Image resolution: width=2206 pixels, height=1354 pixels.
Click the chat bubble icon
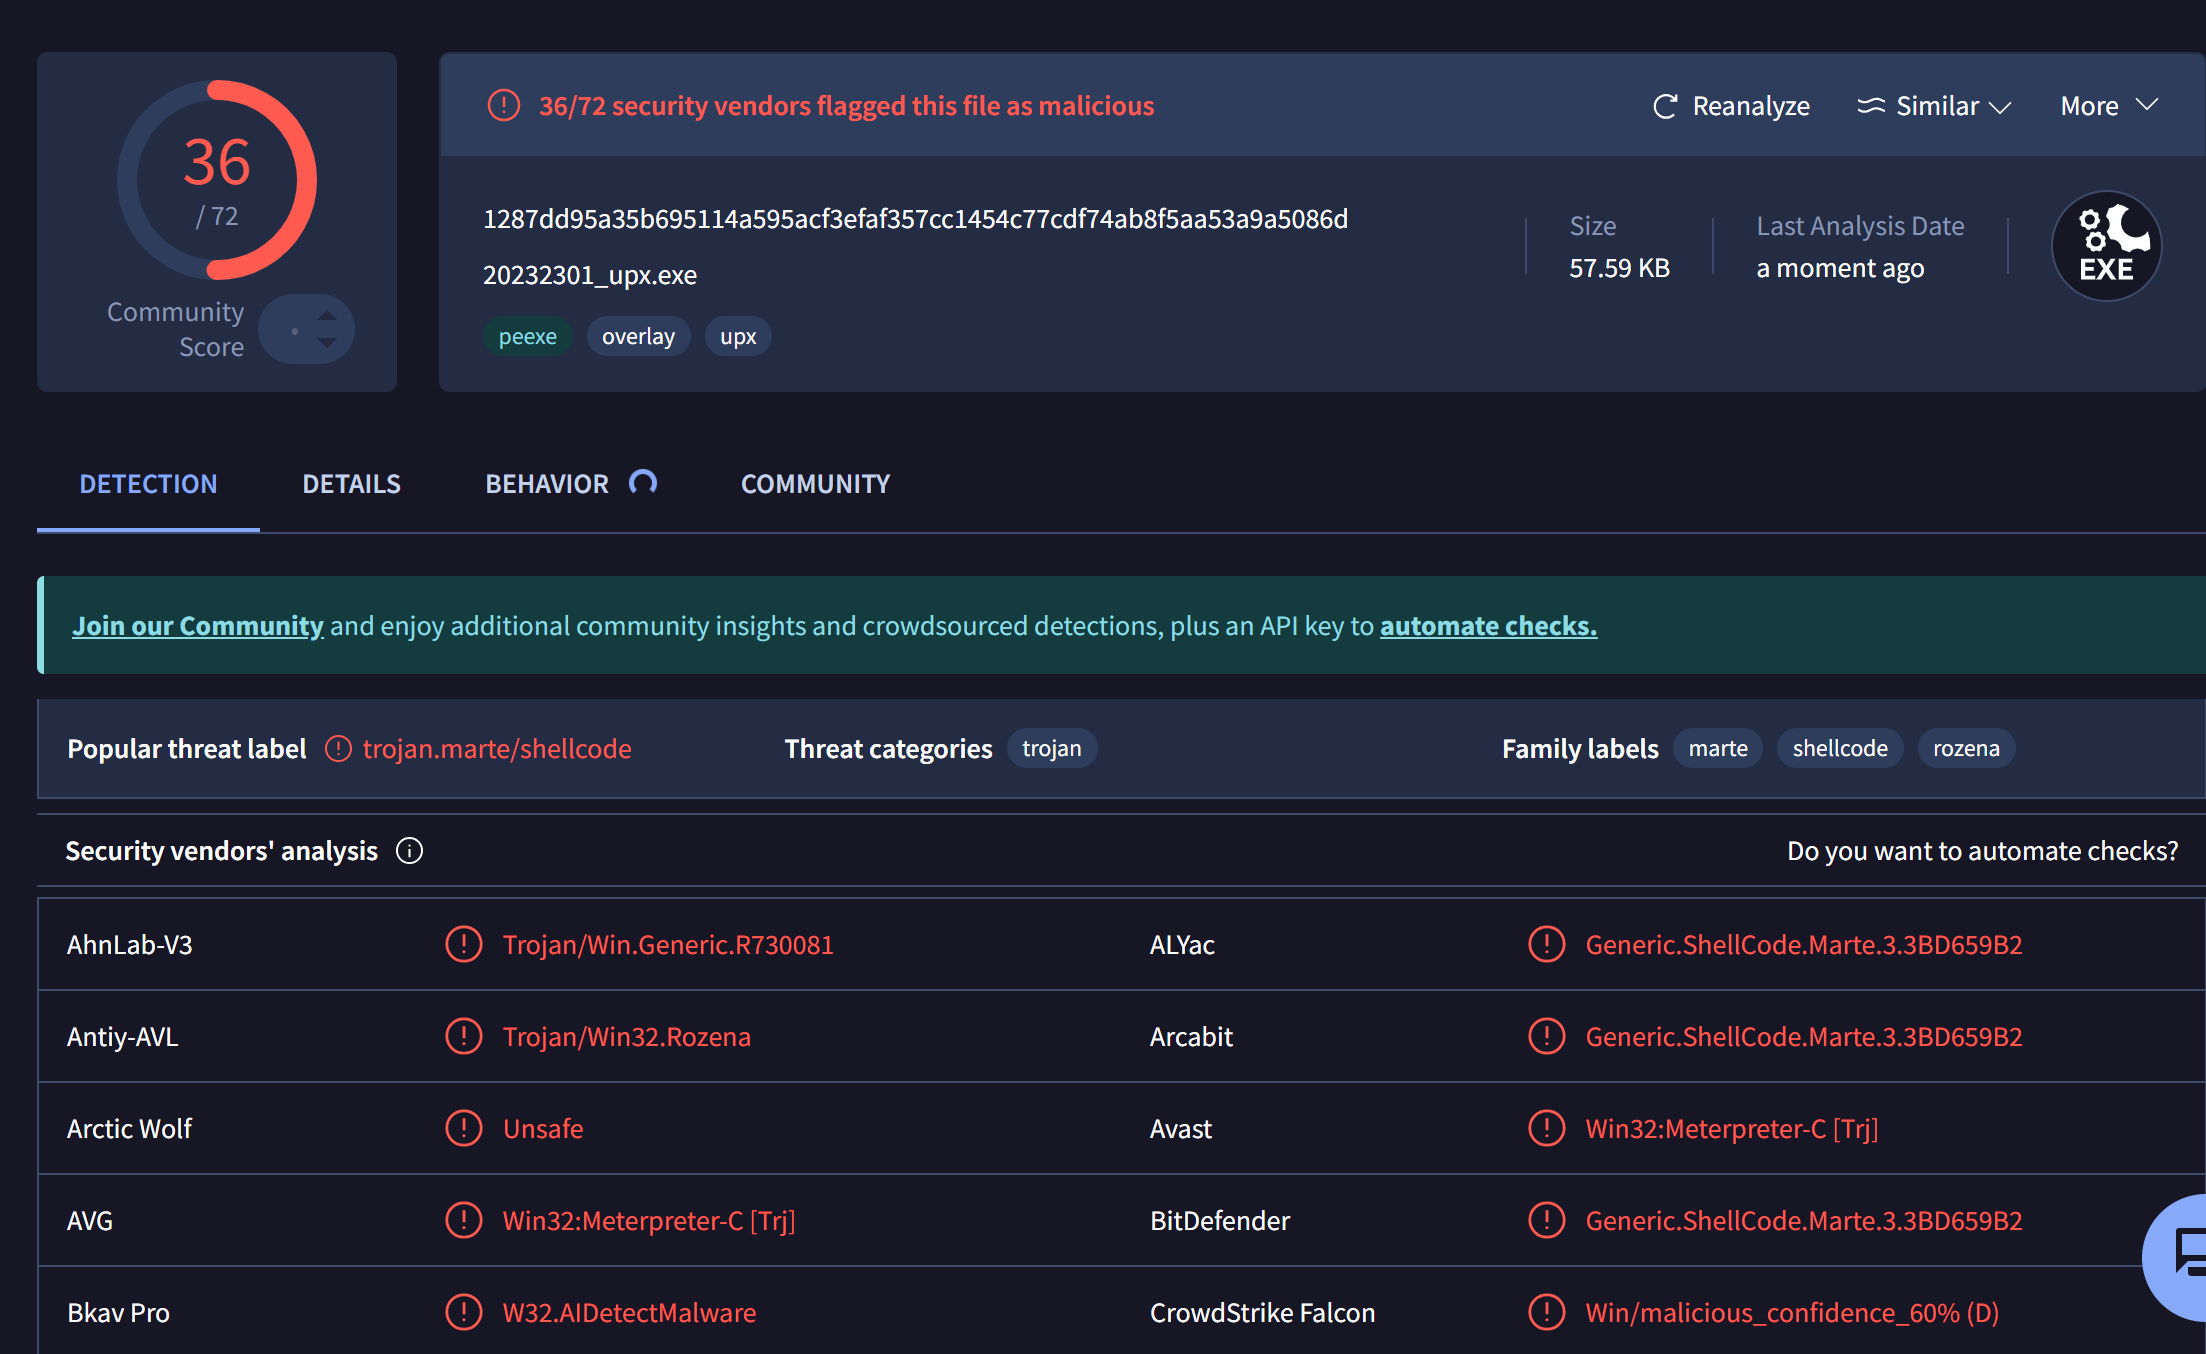[x=2188, y=1253]
